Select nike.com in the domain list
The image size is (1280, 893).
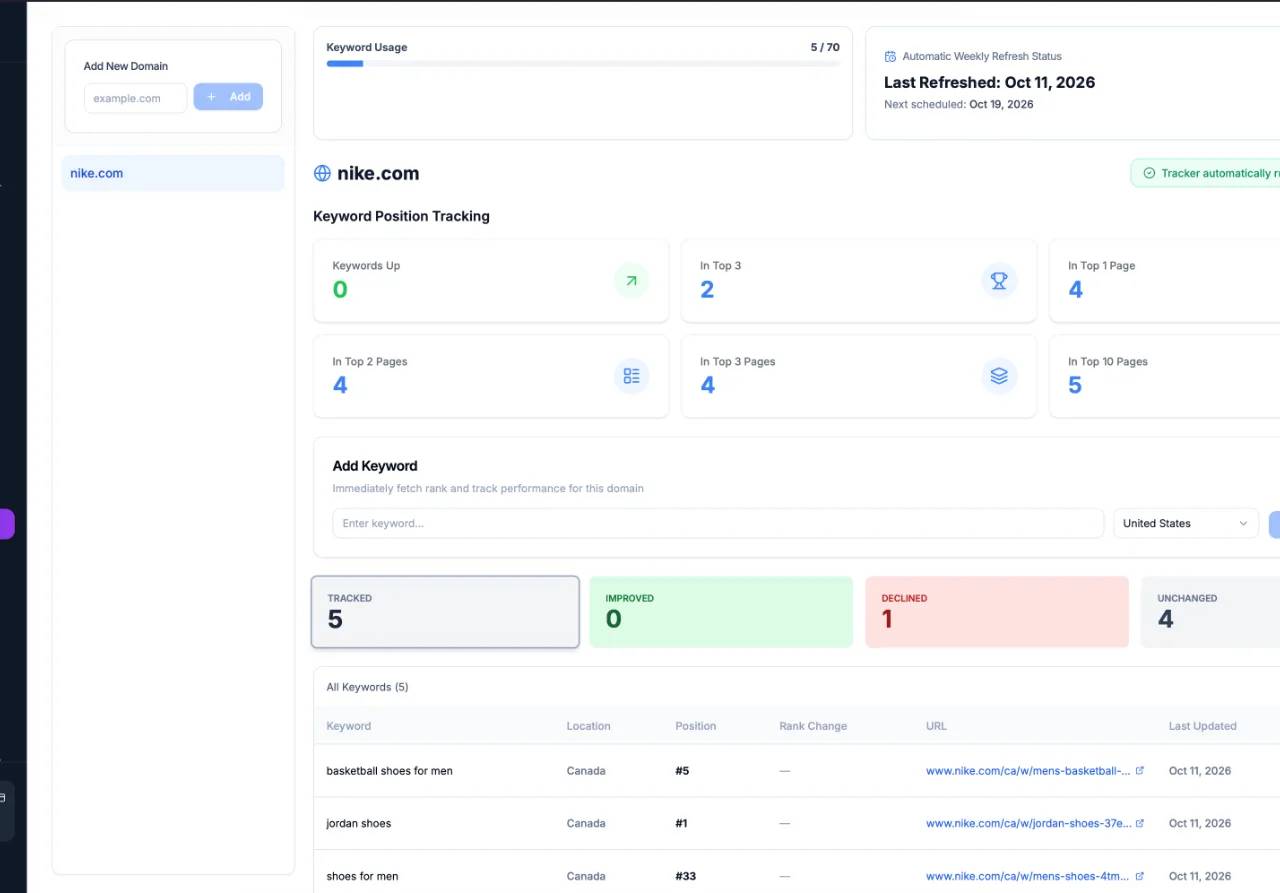coord(173,173)
